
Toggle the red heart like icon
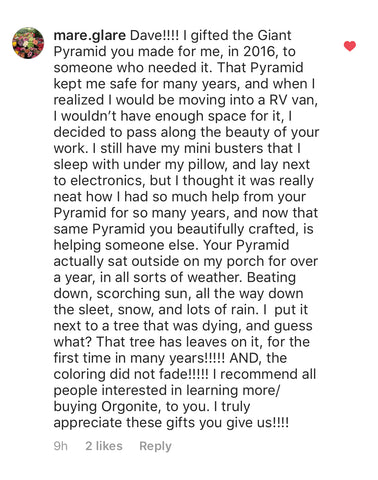350,46
